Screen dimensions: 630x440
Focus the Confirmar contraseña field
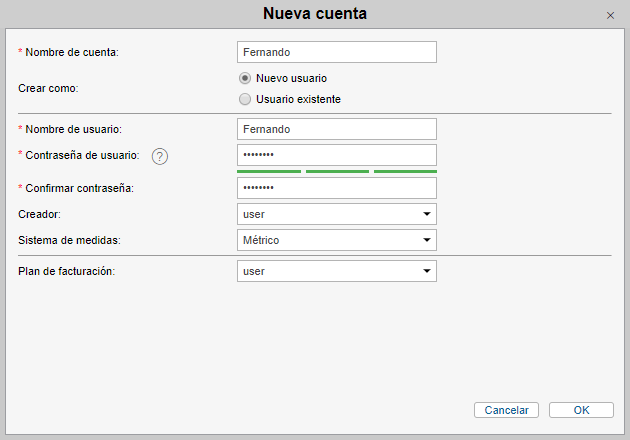pos(337,188)
